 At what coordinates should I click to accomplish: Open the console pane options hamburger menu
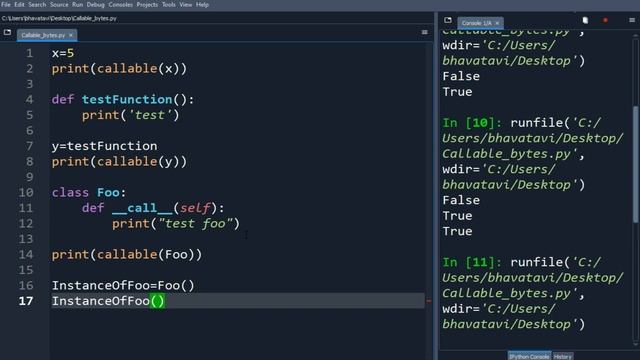(632, 20)
